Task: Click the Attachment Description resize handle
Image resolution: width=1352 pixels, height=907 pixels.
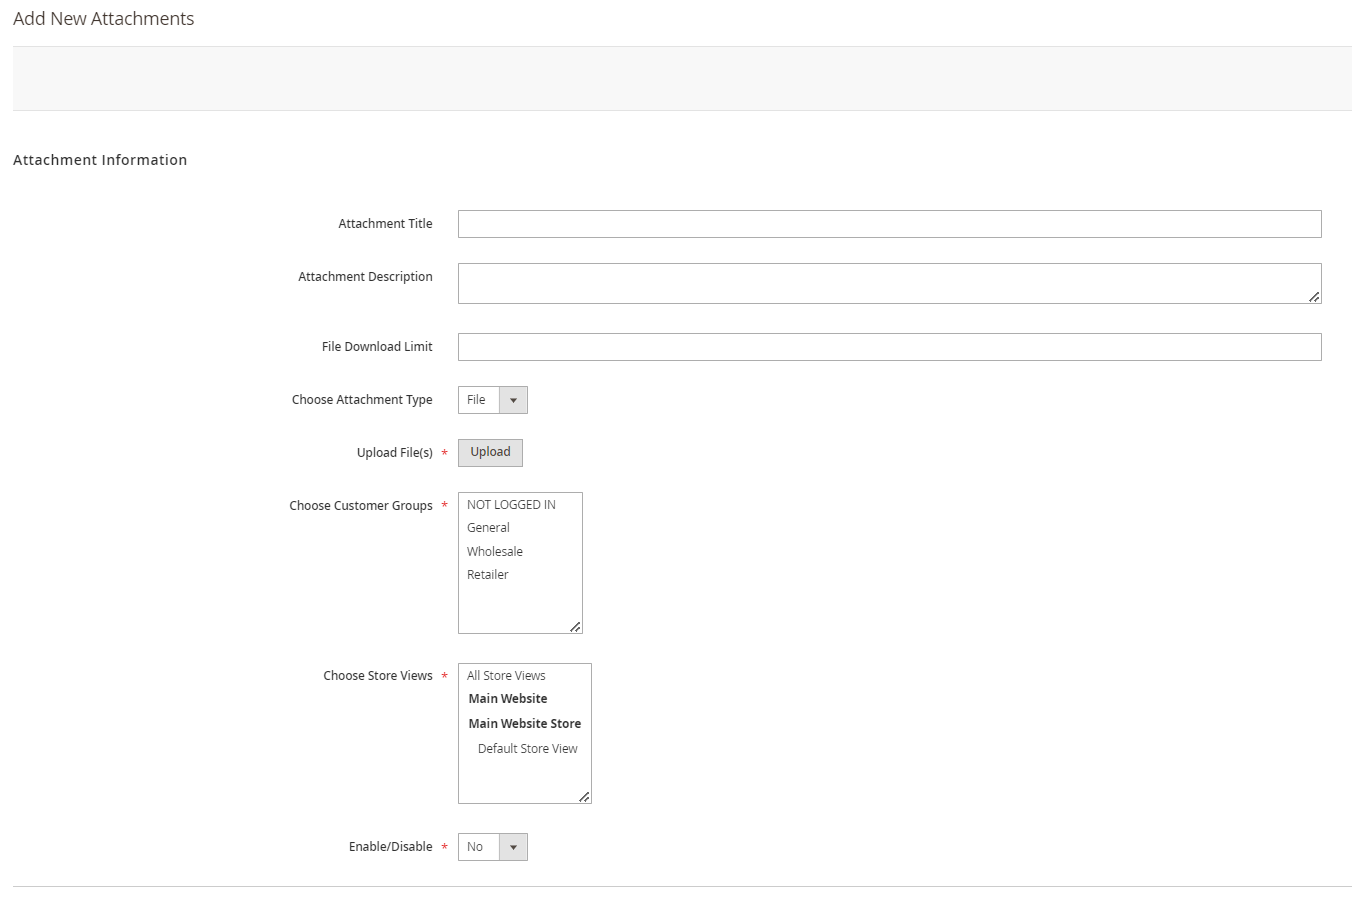Action: pos(1314,297)
